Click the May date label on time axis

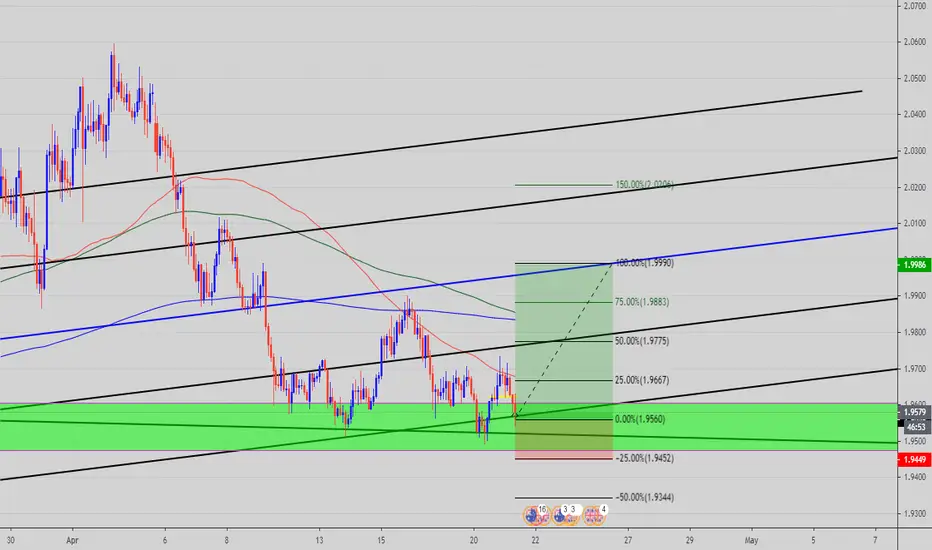(751, 540)
